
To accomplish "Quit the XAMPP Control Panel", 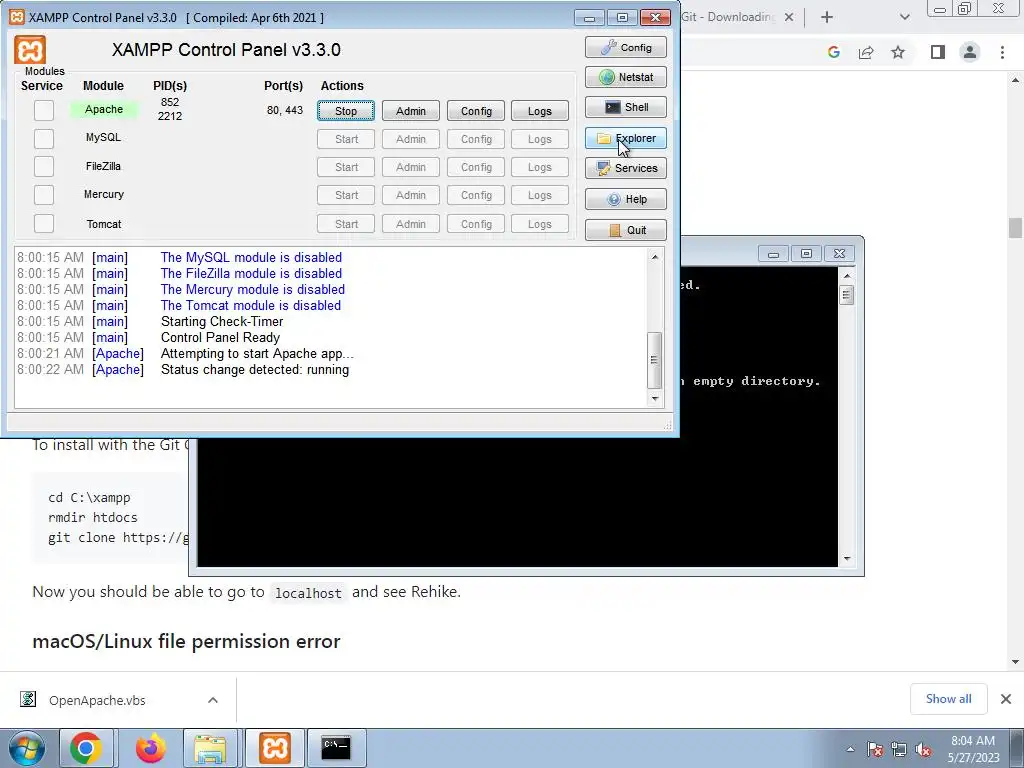I will [x=626, y=230].
